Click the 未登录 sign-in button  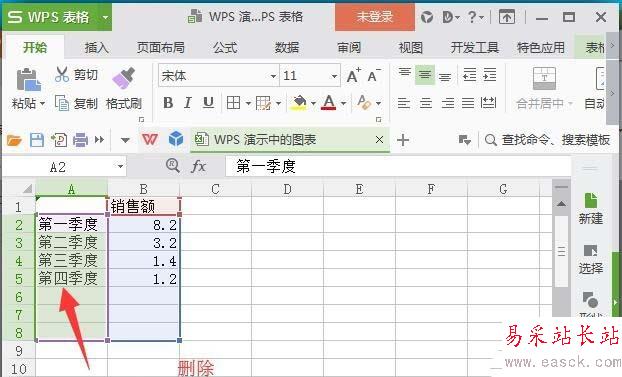pyautogui.click(x=375, y=17)
